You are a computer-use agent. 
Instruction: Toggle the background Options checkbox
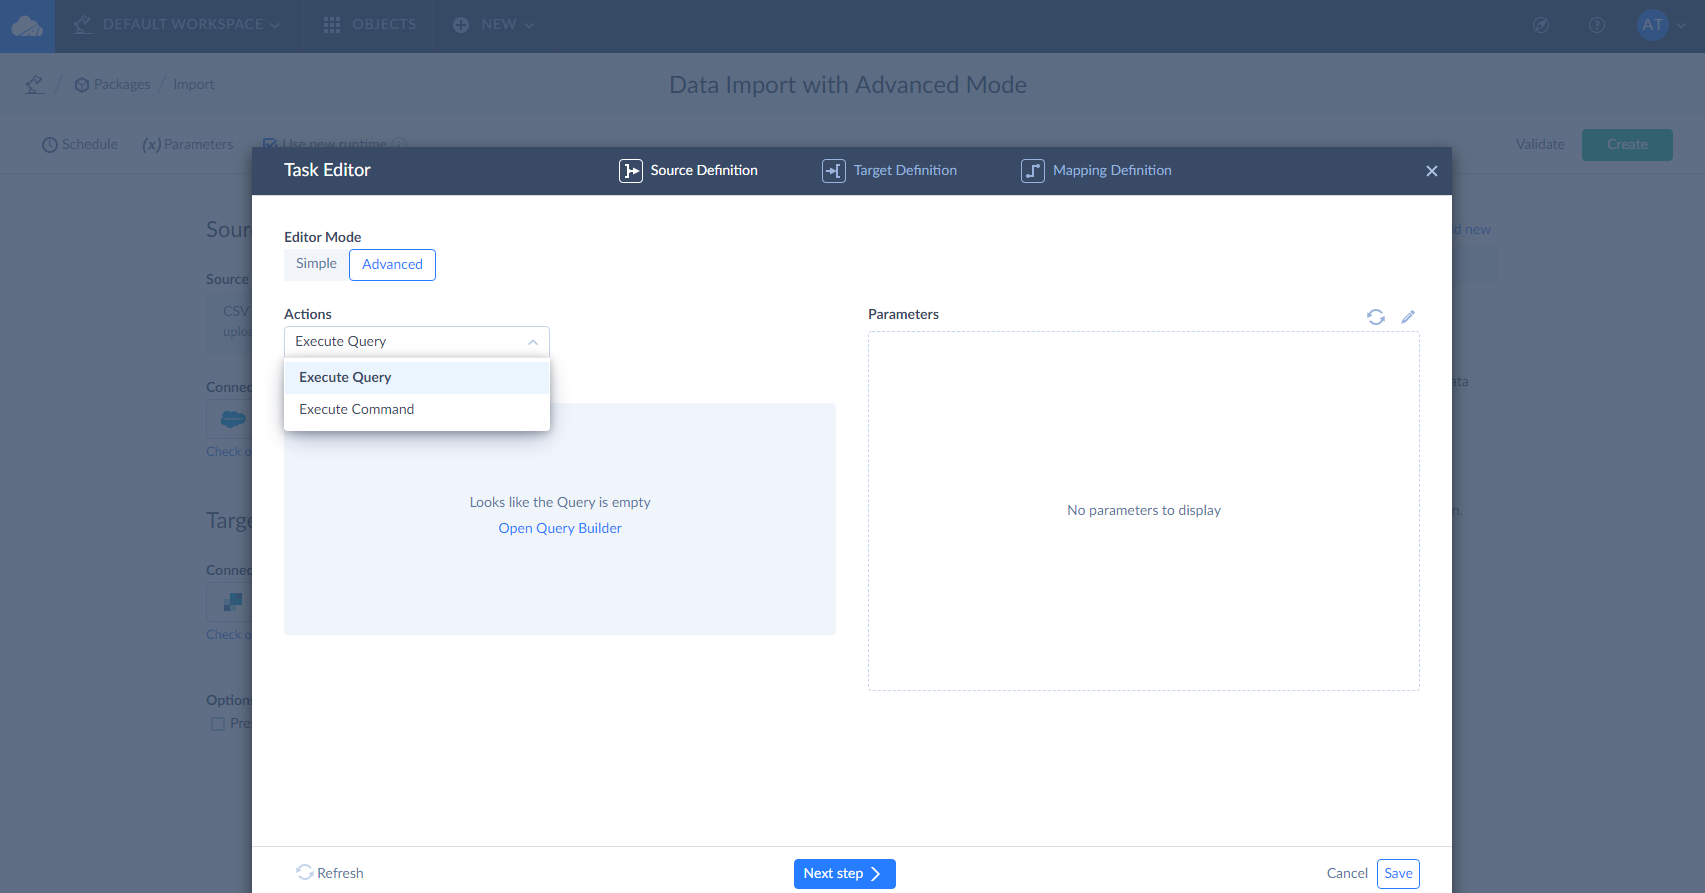217,724
